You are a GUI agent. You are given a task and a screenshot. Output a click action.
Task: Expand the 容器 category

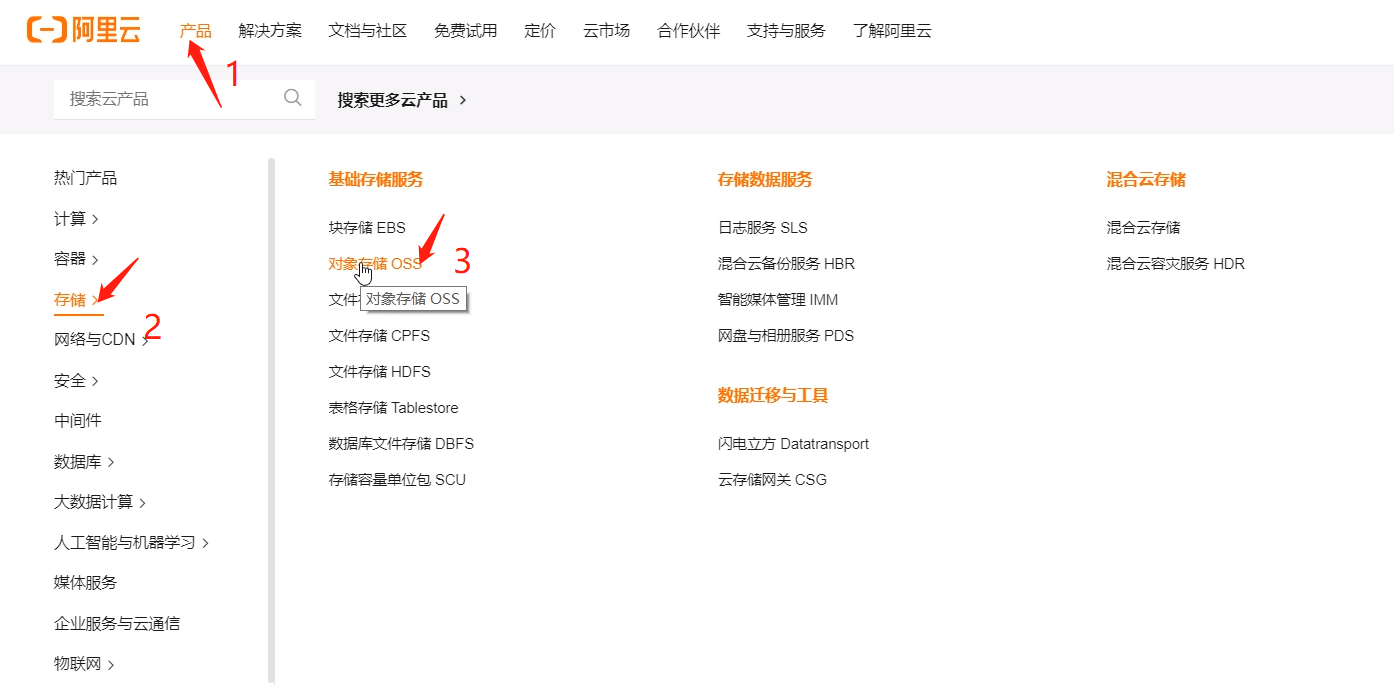click(x=76, y=259)
